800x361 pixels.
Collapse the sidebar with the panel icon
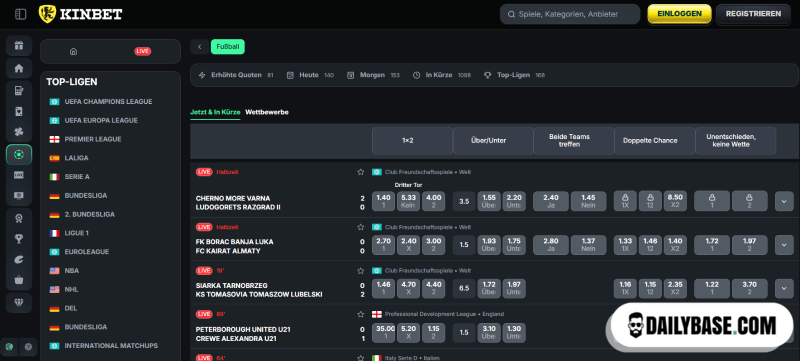click(x=20, y=14)
